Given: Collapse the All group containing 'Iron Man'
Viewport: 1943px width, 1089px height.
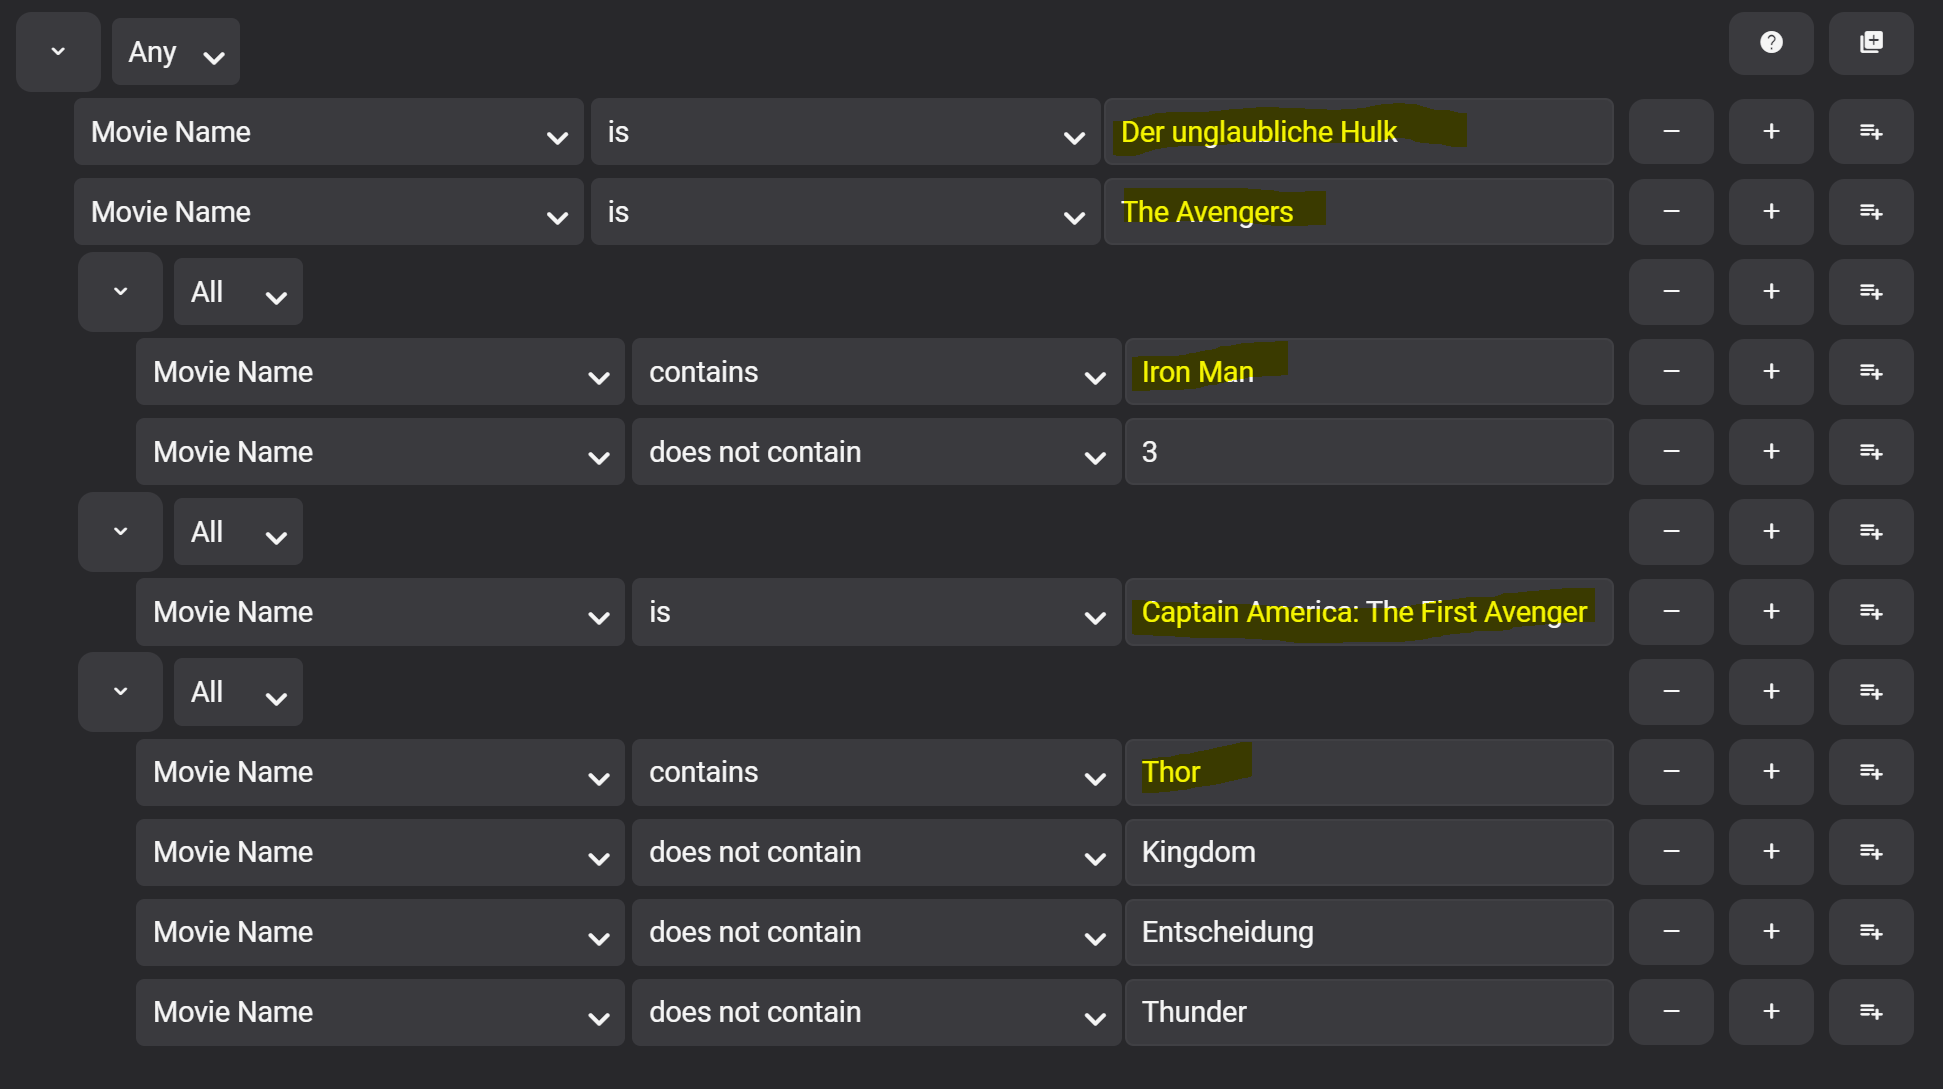Looking at the screenshot, I should click(120, 292).
